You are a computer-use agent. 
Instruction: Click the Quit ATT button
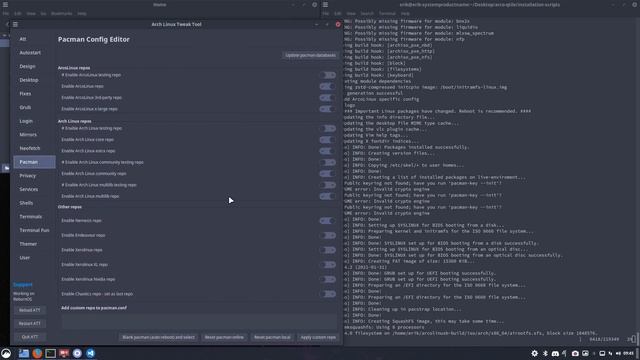[x=29, y=337]
